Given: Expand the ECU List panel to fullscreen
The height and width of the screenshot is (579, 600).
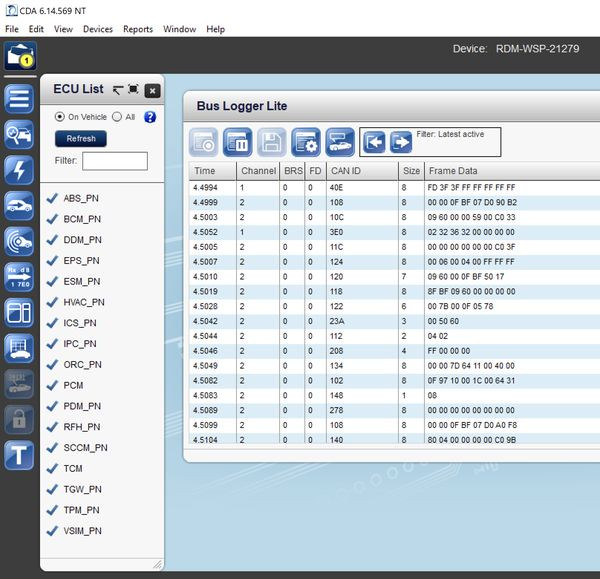Looking at the screenshot, I should pos(133,90).
